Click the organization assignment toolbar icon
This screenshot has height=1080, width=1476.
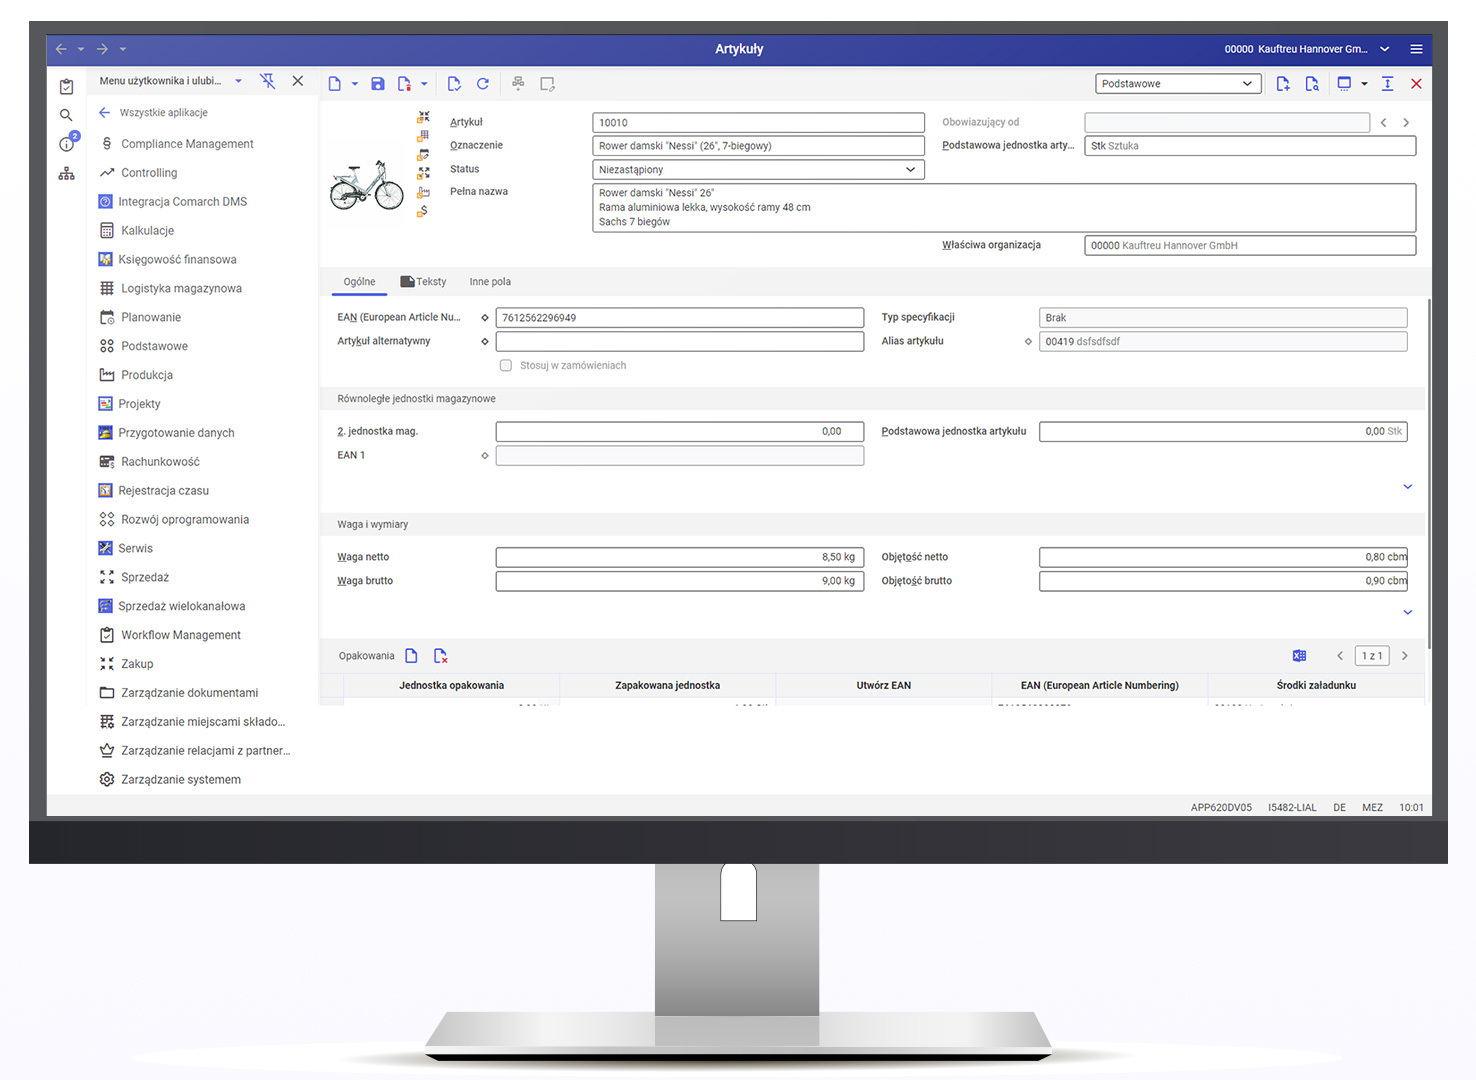518,84
